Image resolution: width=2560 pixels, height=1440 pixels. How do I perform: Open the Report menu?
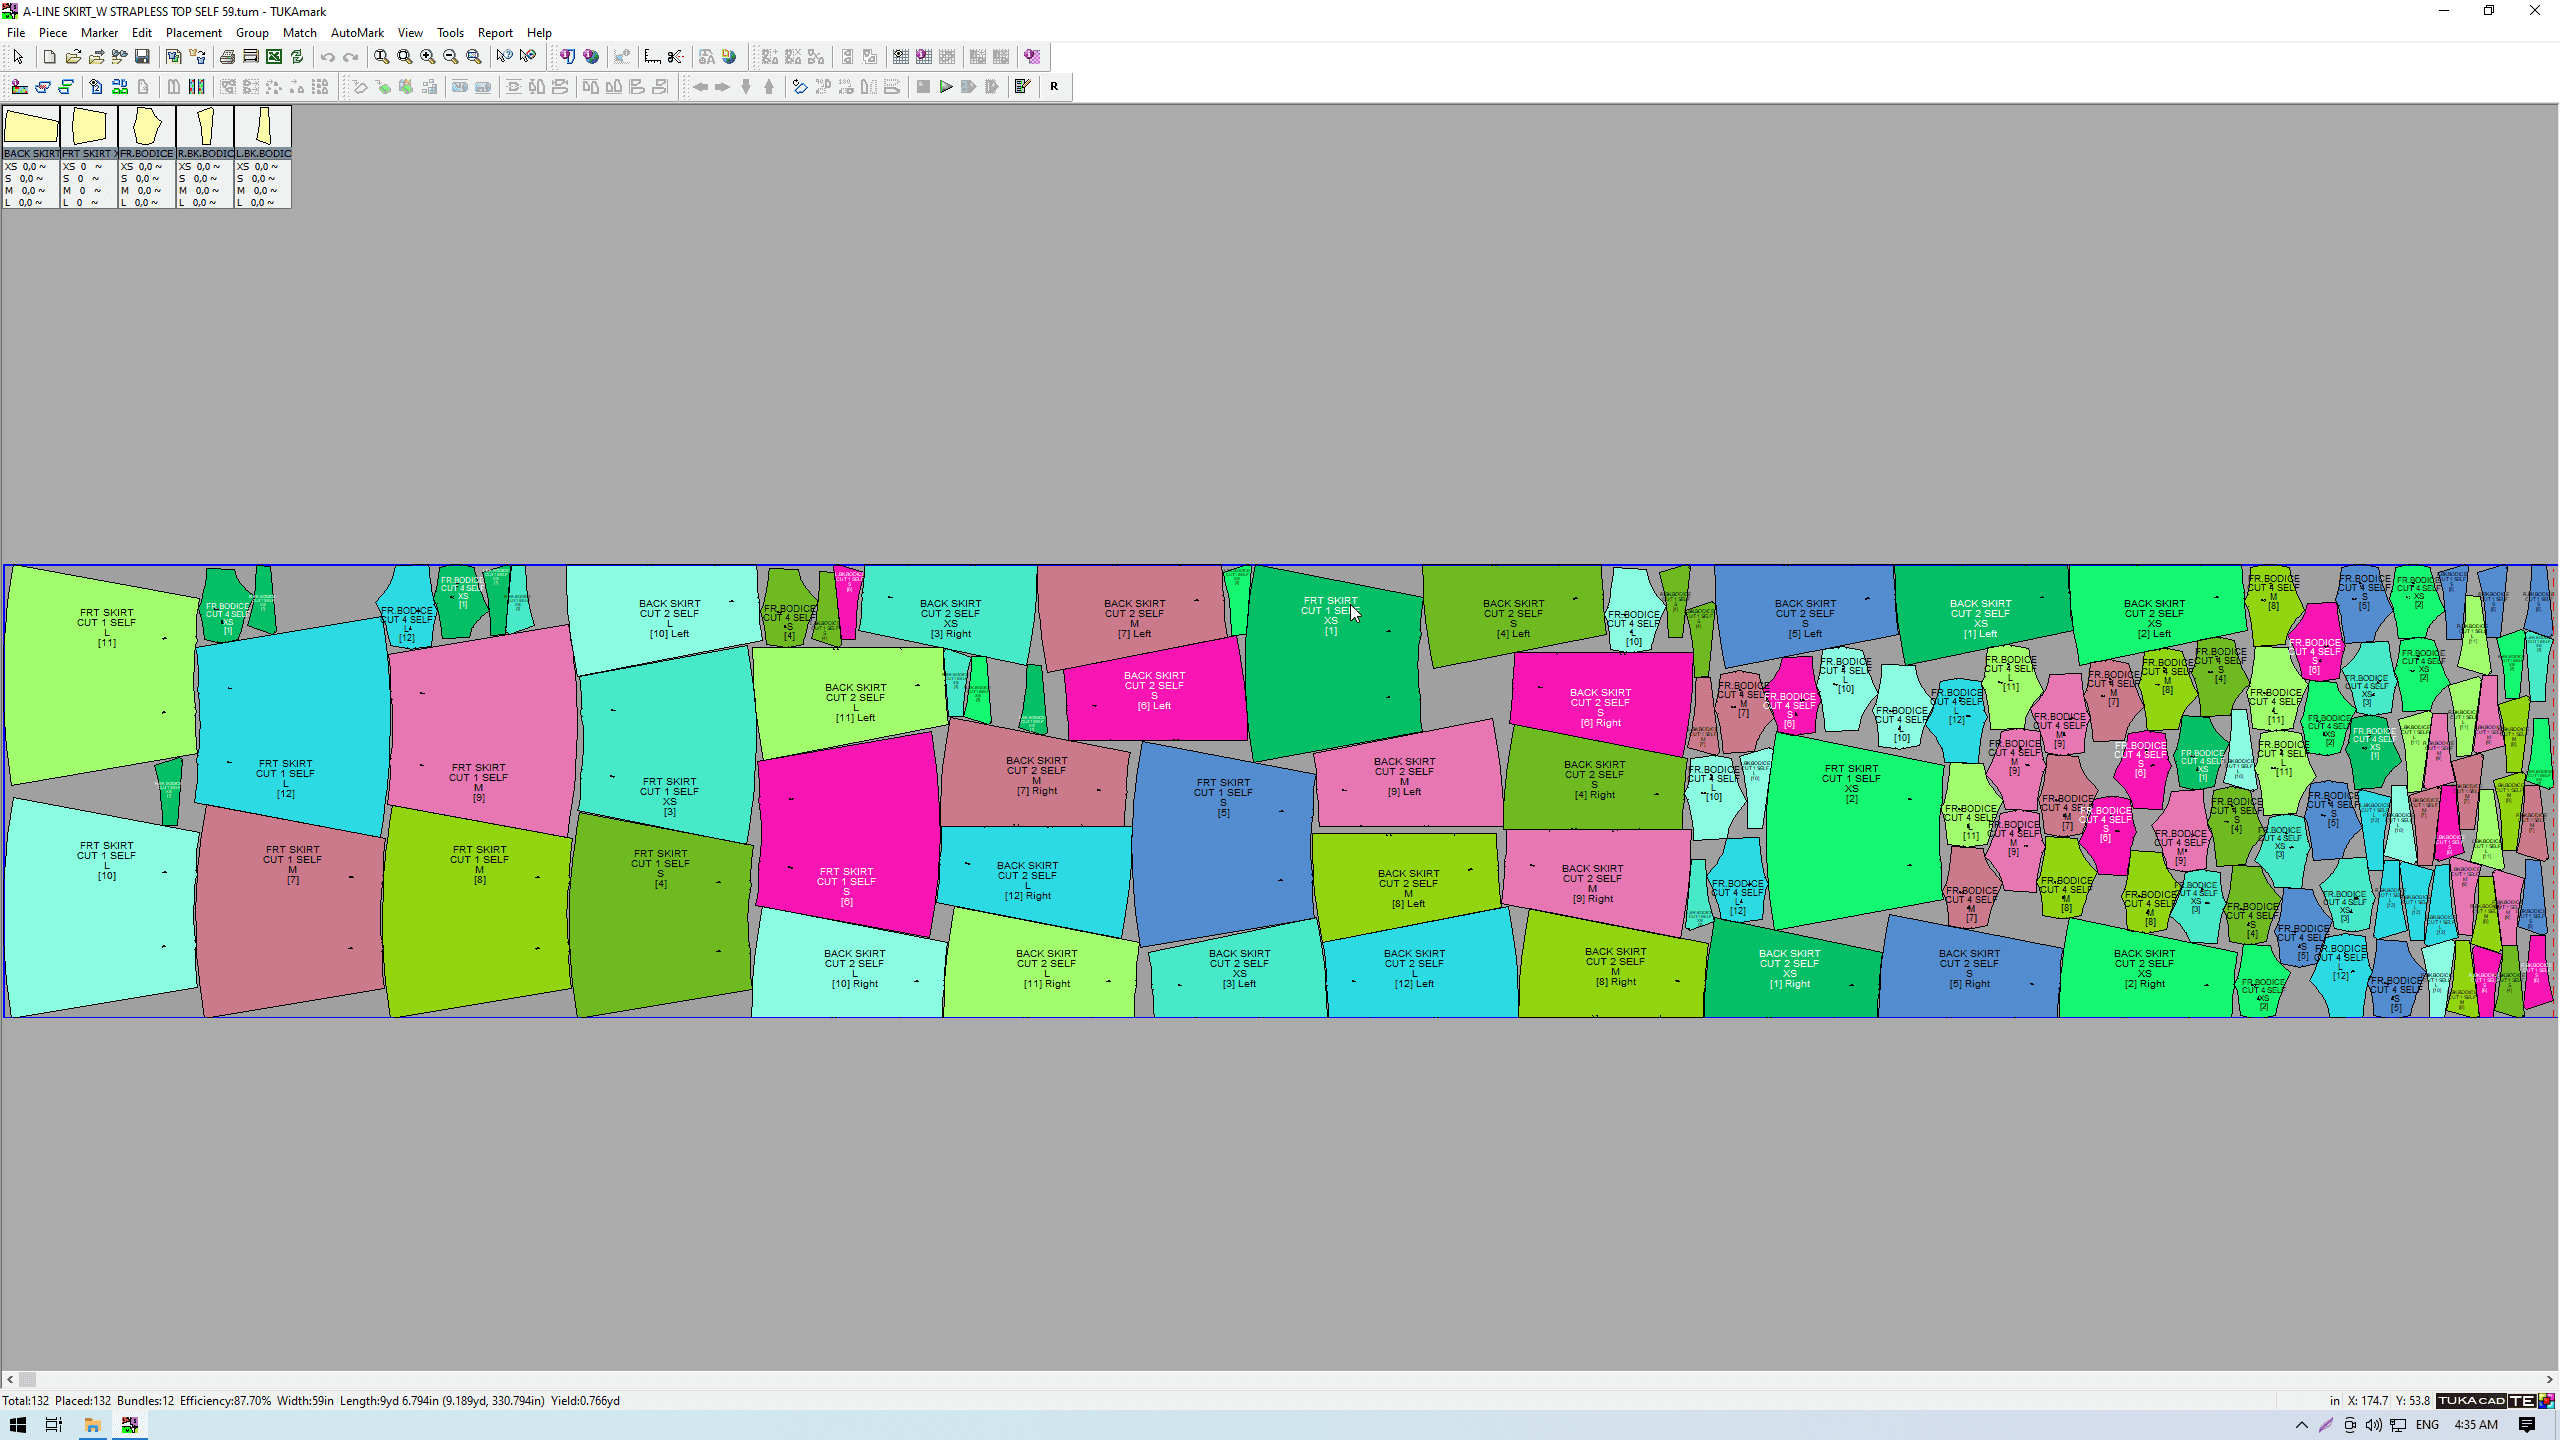[494, 32]
